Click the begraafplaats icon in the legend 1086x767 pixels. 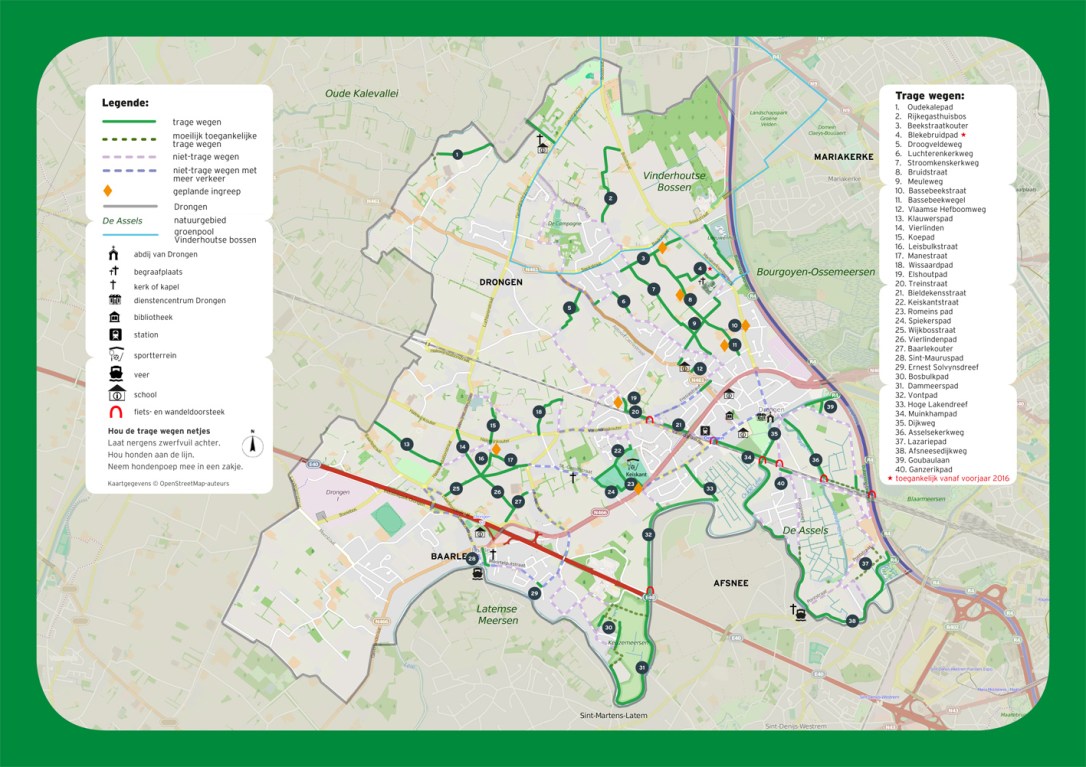coord(112,271)
